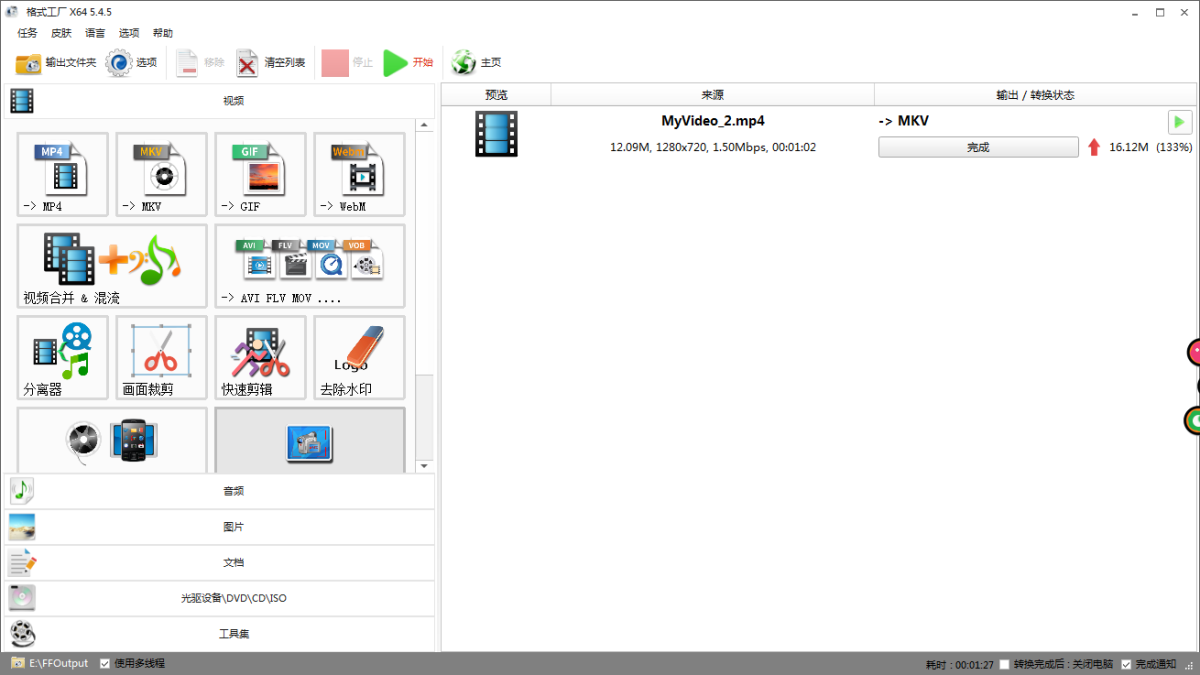Select the -> MKV conversion icon
1200x675 pixels.
coord(161,174)
